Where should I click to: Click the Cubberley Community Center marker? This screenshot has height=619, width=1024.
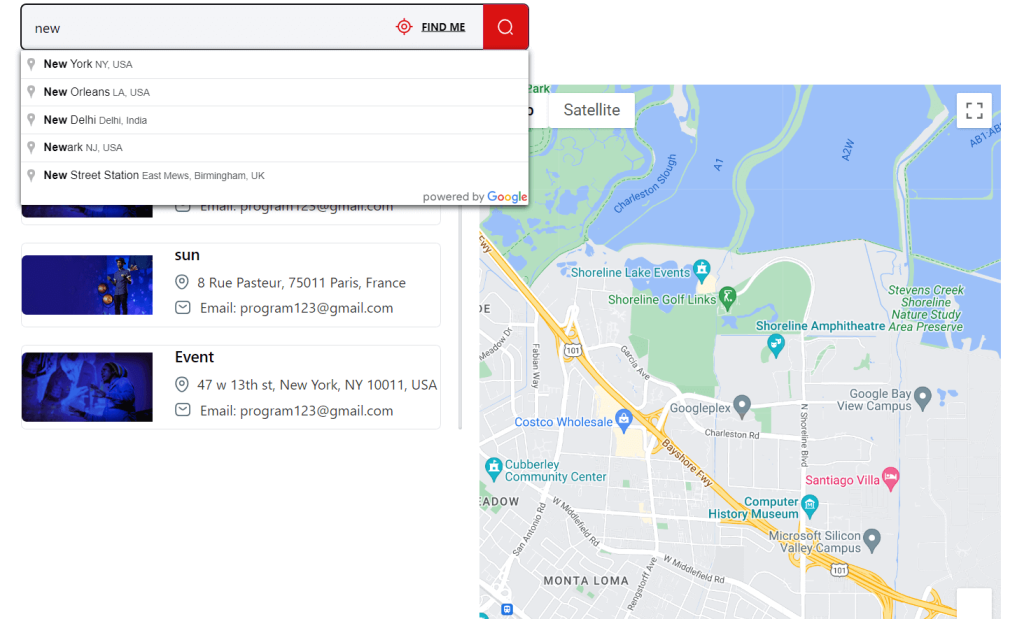[494, 468]
